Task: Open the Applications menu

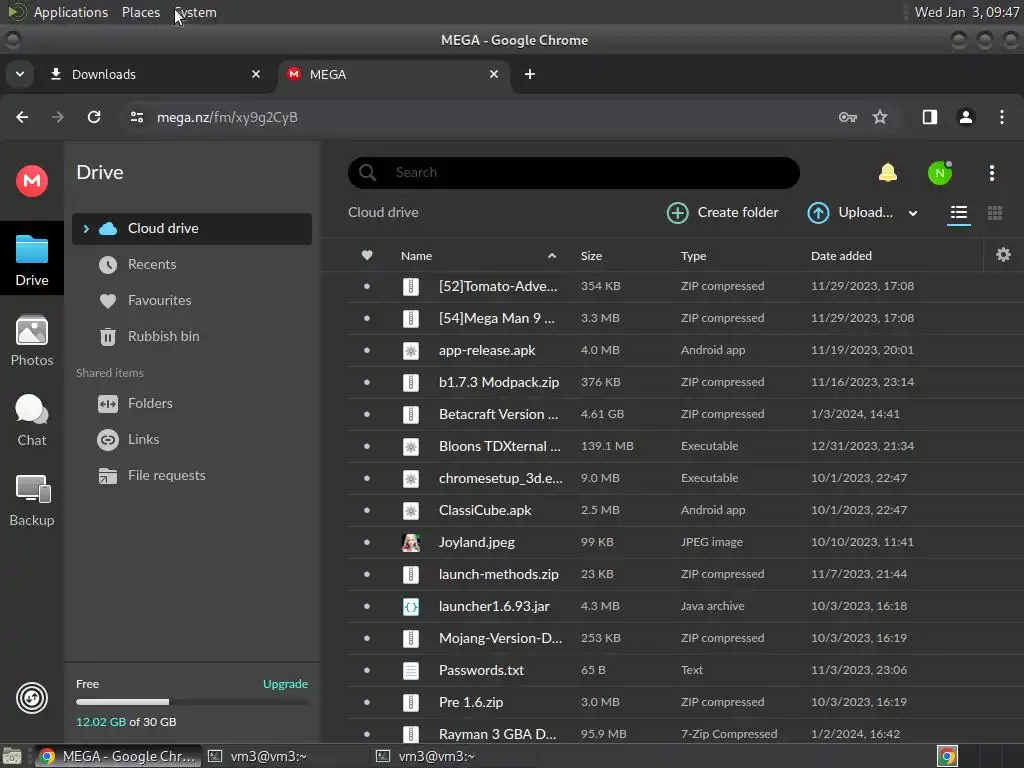Action: pyautogui.click(x=71, y=12)
